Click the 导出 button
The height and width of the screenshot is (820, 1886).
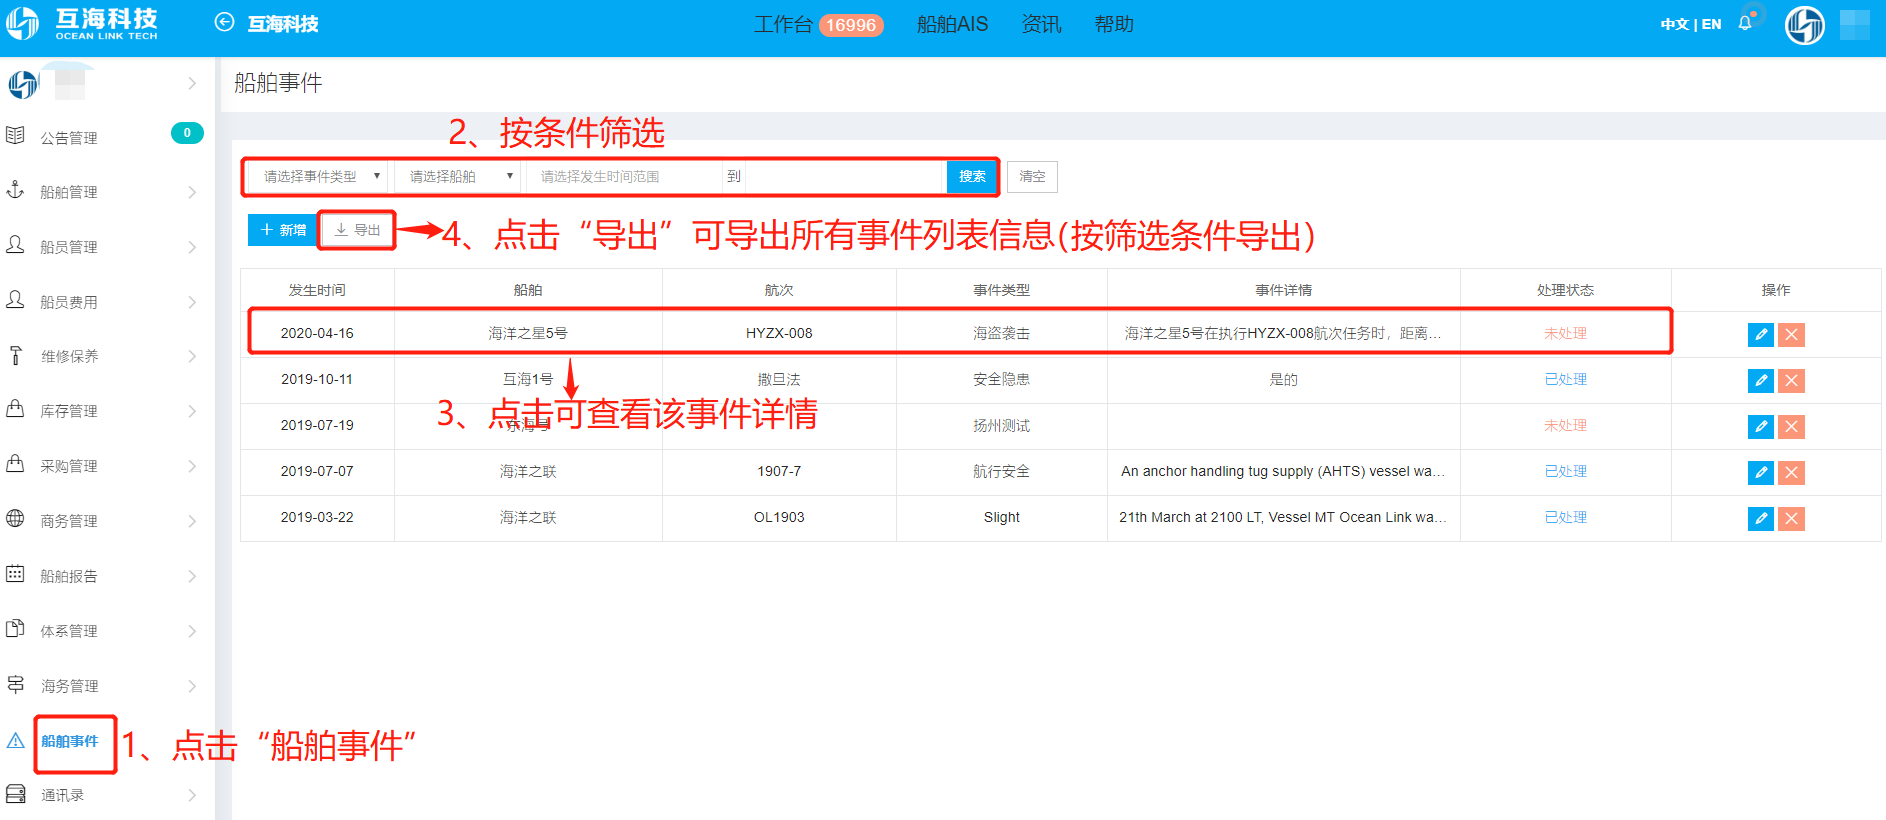tap(357, 230)
